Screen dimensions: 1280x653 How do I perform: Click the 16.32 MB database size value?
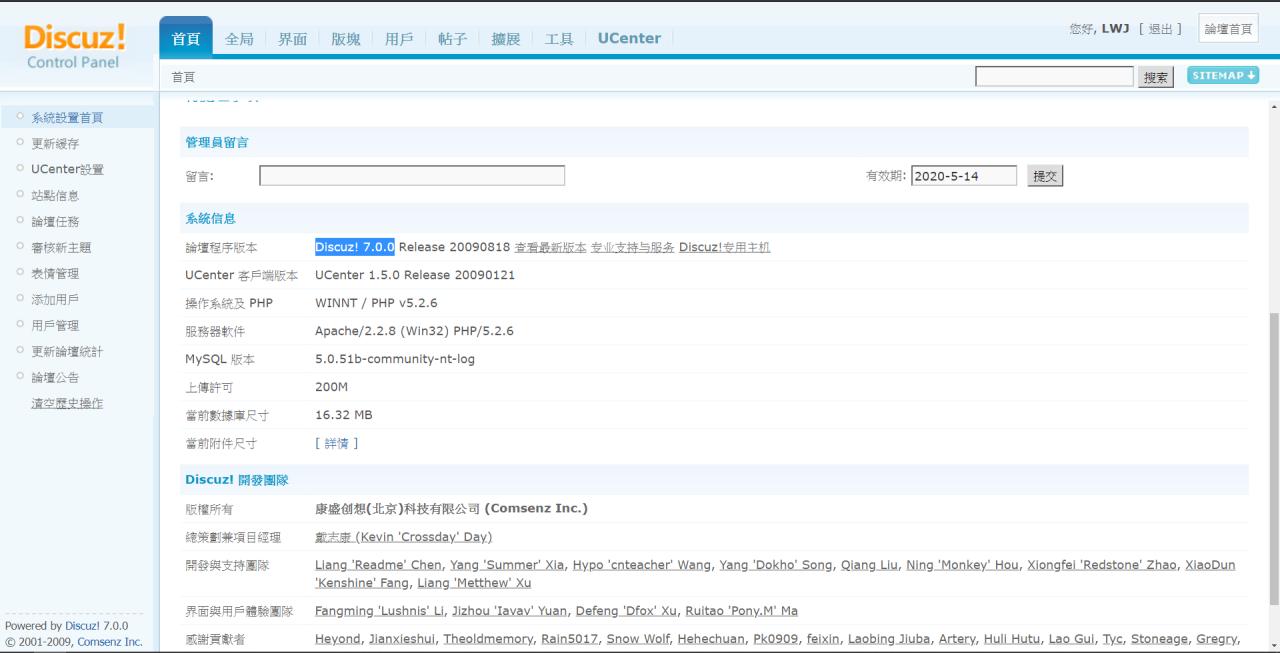click(344, 415)
